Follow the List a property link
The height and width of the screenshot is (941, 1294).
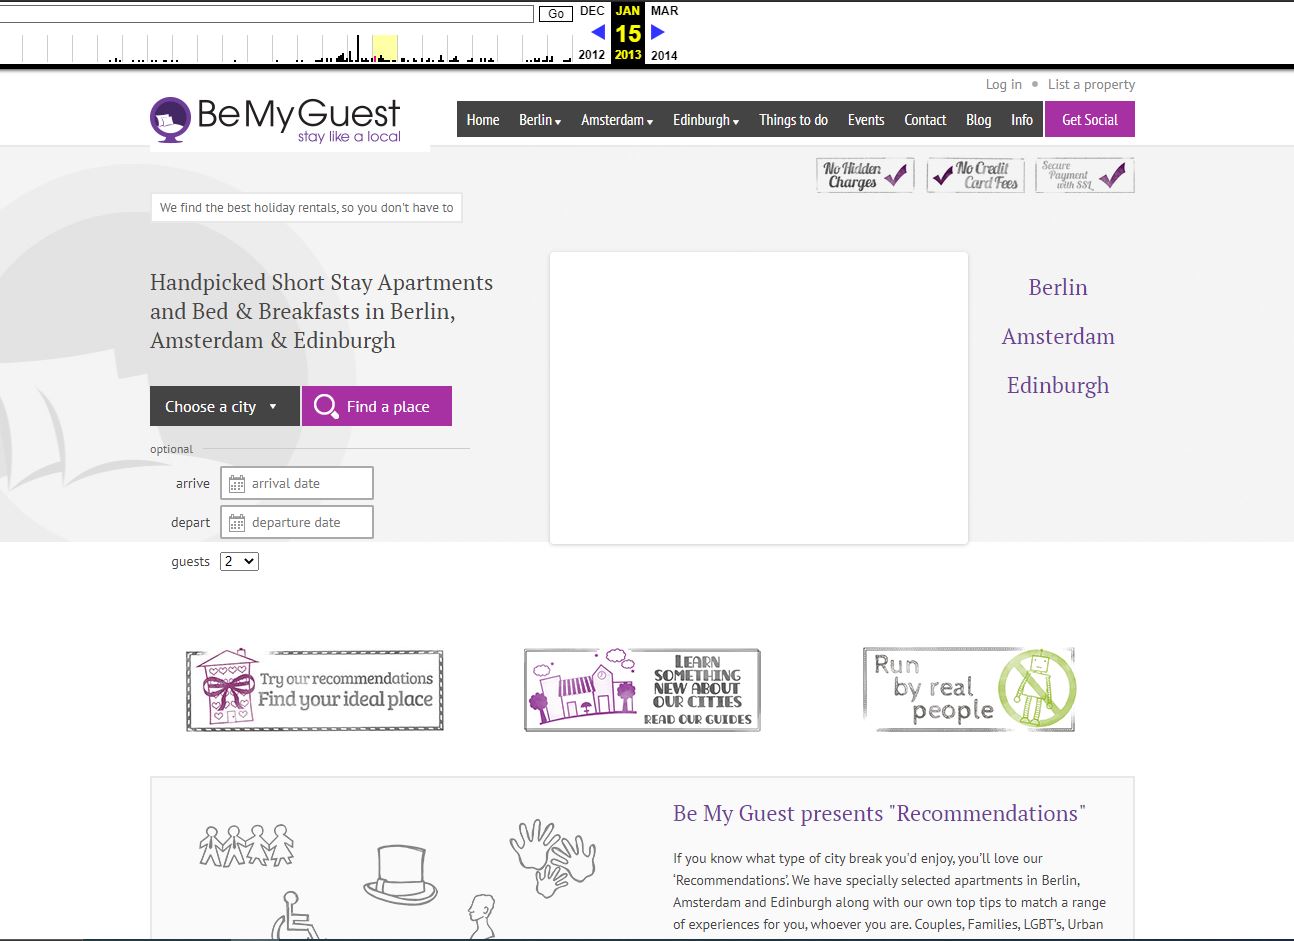1091,85
